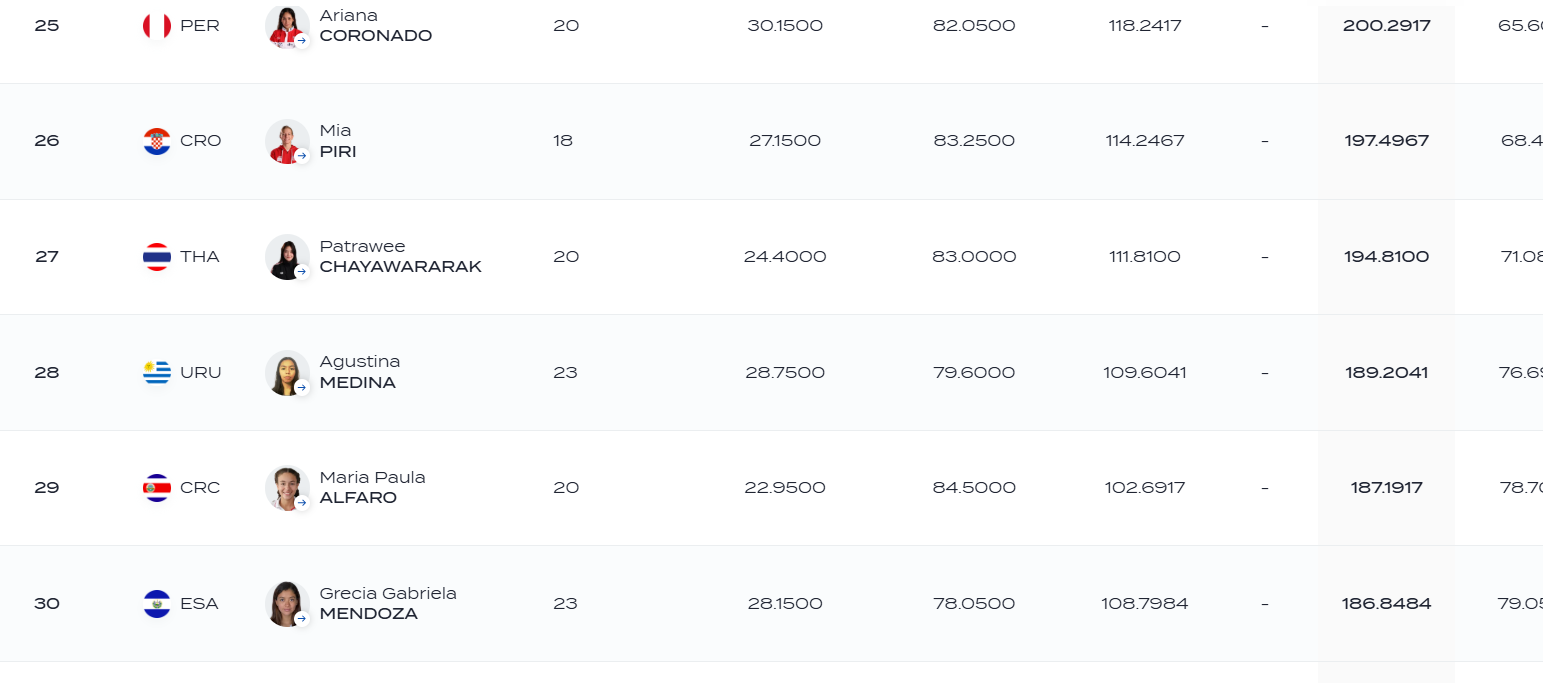The image size is (1543, 683).
Task: Select the rank 30 row number
Action: (x=47, y=604)
